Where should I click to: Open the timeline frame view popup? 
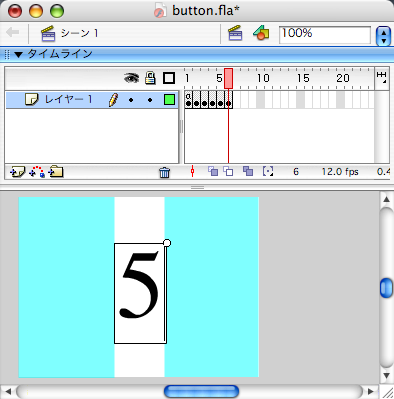coord(381,78)
